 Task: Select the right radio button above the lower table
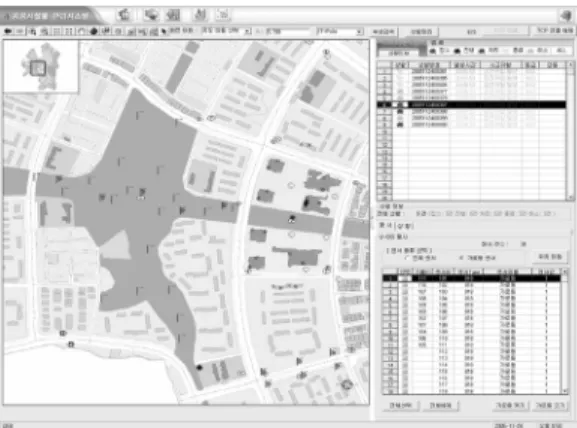point(461,258)
